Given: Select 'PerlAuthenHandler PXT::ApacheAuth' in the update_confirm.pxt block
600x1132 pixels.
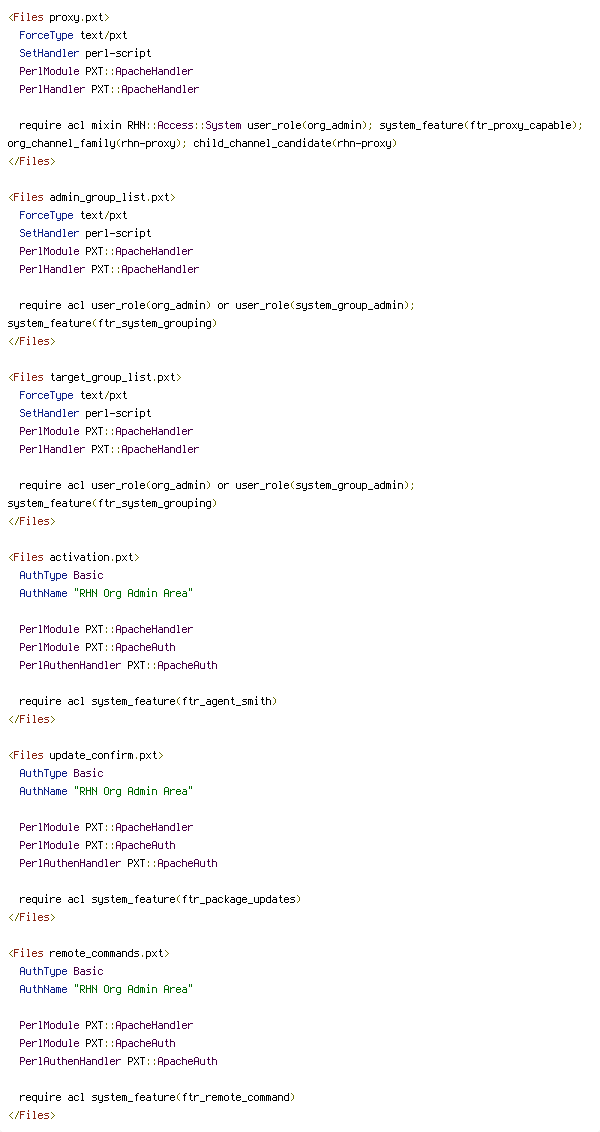Looking at the screenshot, I should click(x=118, y=863).
